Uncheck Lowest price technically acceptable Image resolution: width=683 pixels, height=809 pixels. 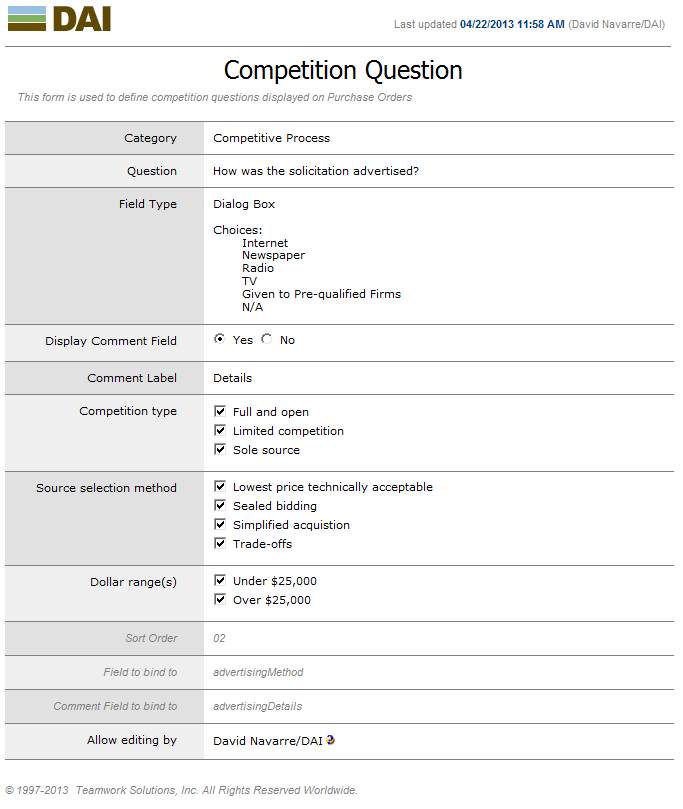220,487
